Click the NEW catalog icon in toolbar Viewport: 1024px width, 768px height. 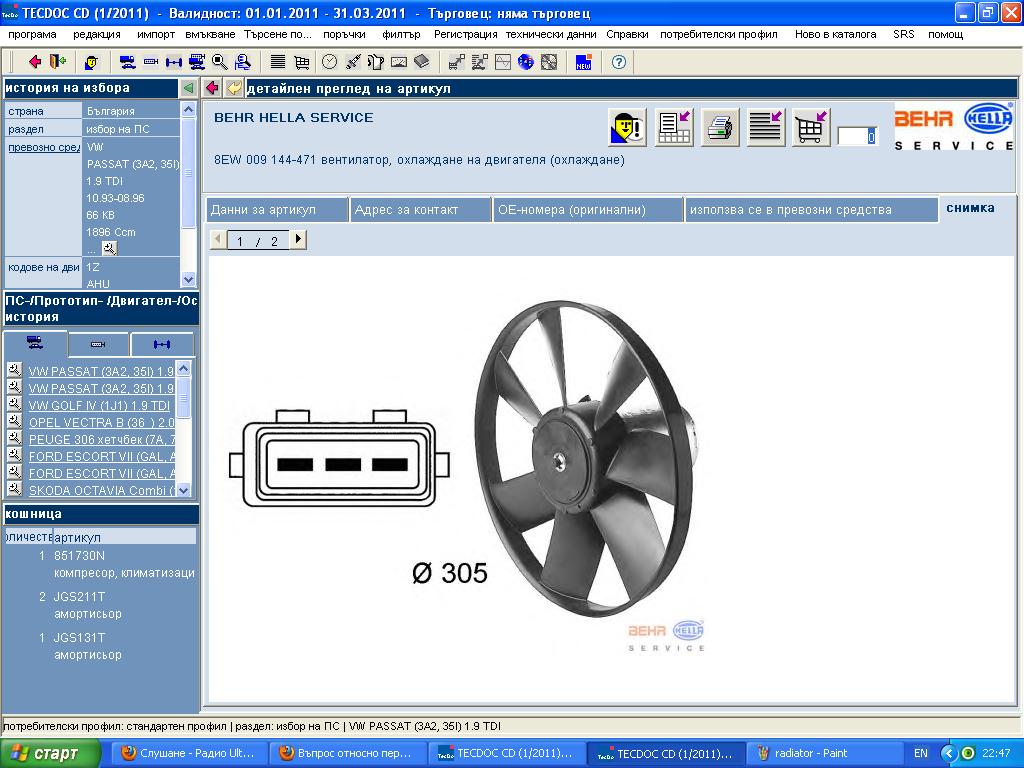(x=584, y=62)
